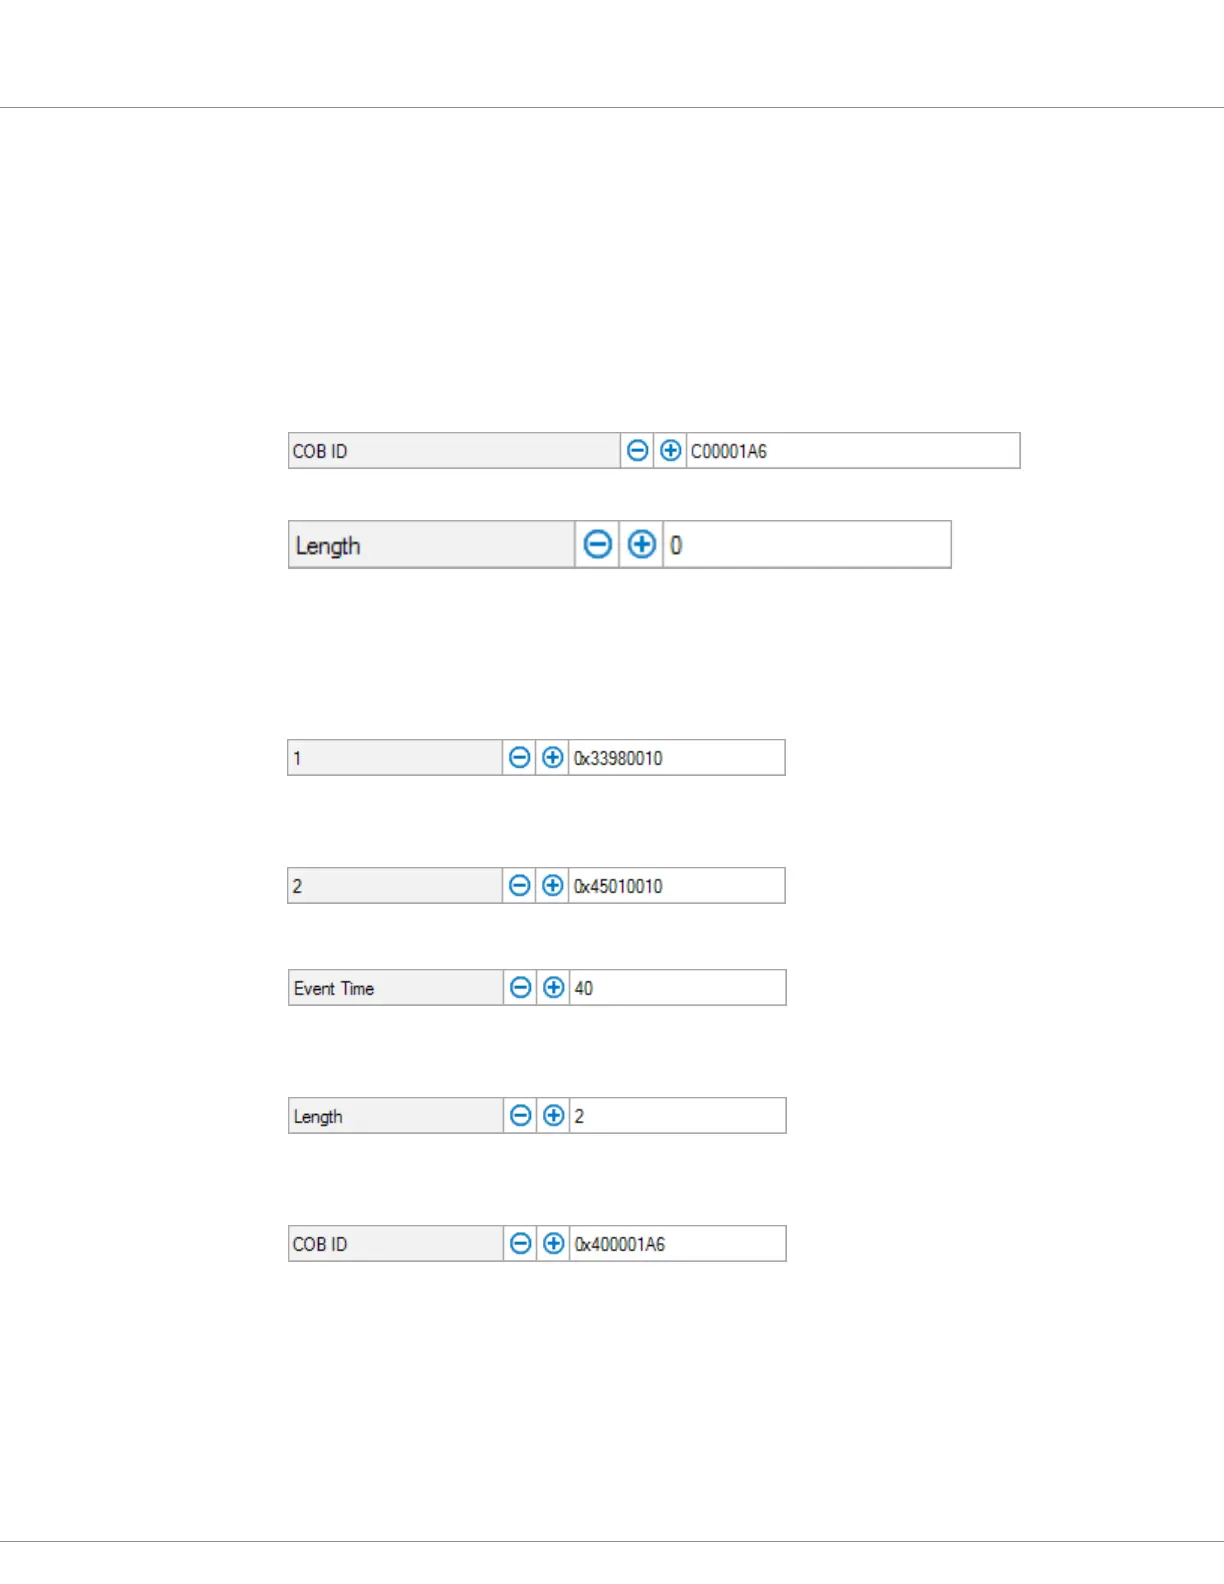The image size is (1224, 1584).
Task: Click minus icon for entry 1 0x33980010
Action: tap(519, 758)
